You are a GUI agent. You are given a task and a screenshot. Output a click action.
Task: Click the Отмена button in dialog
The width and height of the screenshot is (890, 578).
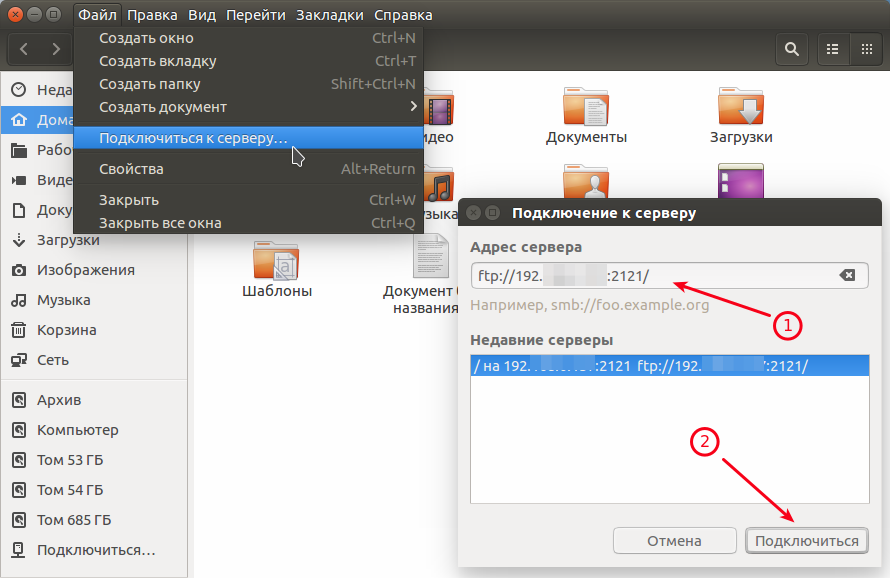674,541
